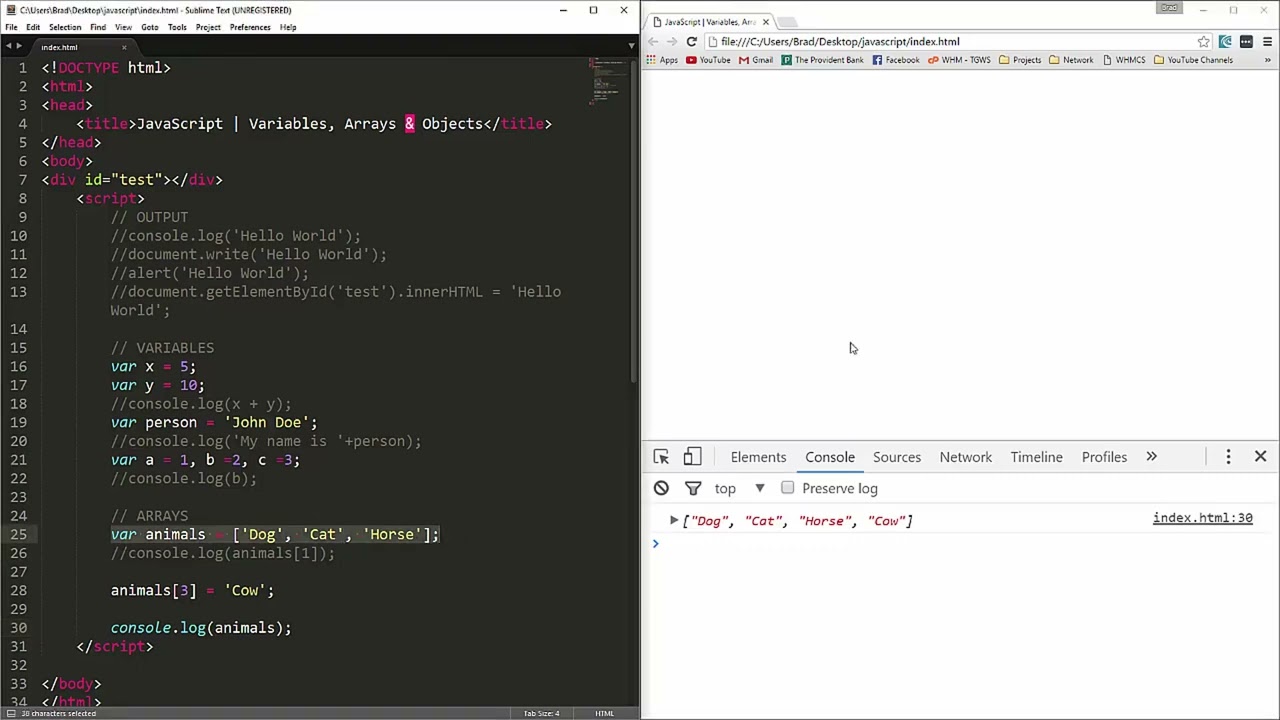Image resolution: width=1280 pixels, height=720 pixels.
Task: Open the top execution context dropdown
Action: point(739,488)
